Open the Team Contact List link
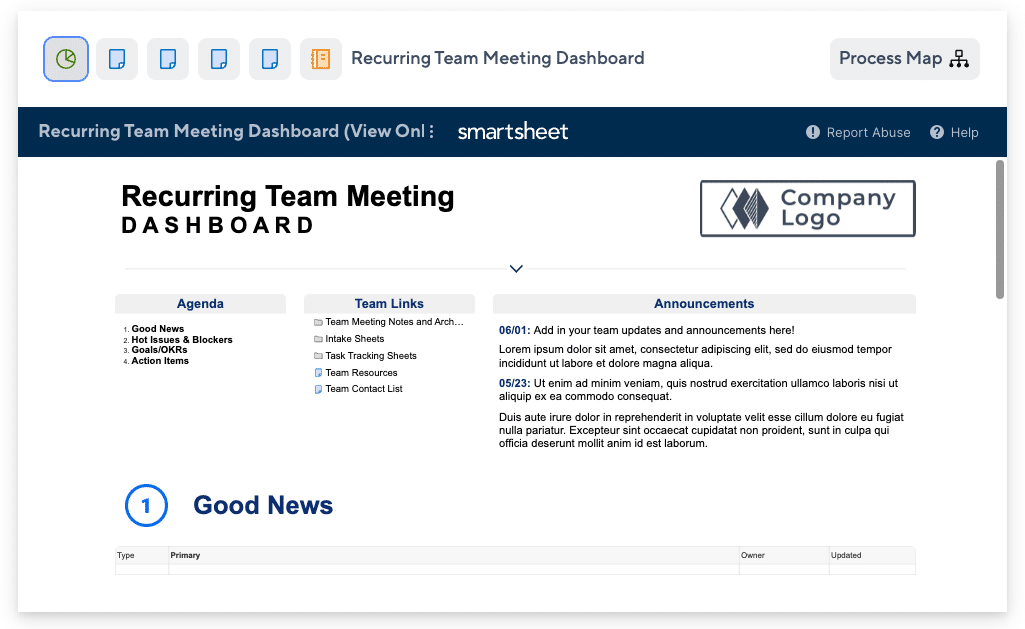 pyautogui.click(x=363, y=388)
